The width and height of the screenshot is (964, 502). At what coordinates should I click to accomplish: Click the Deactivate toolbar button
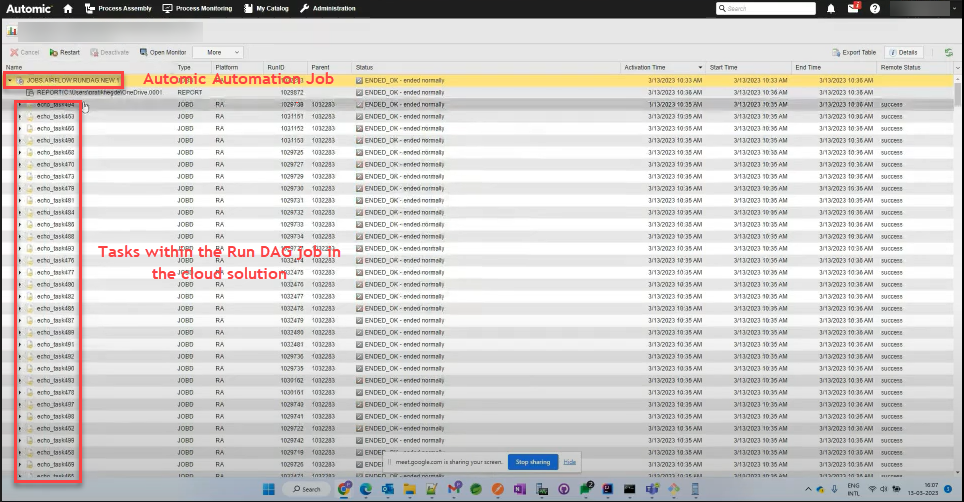click(x=109, y=52)
